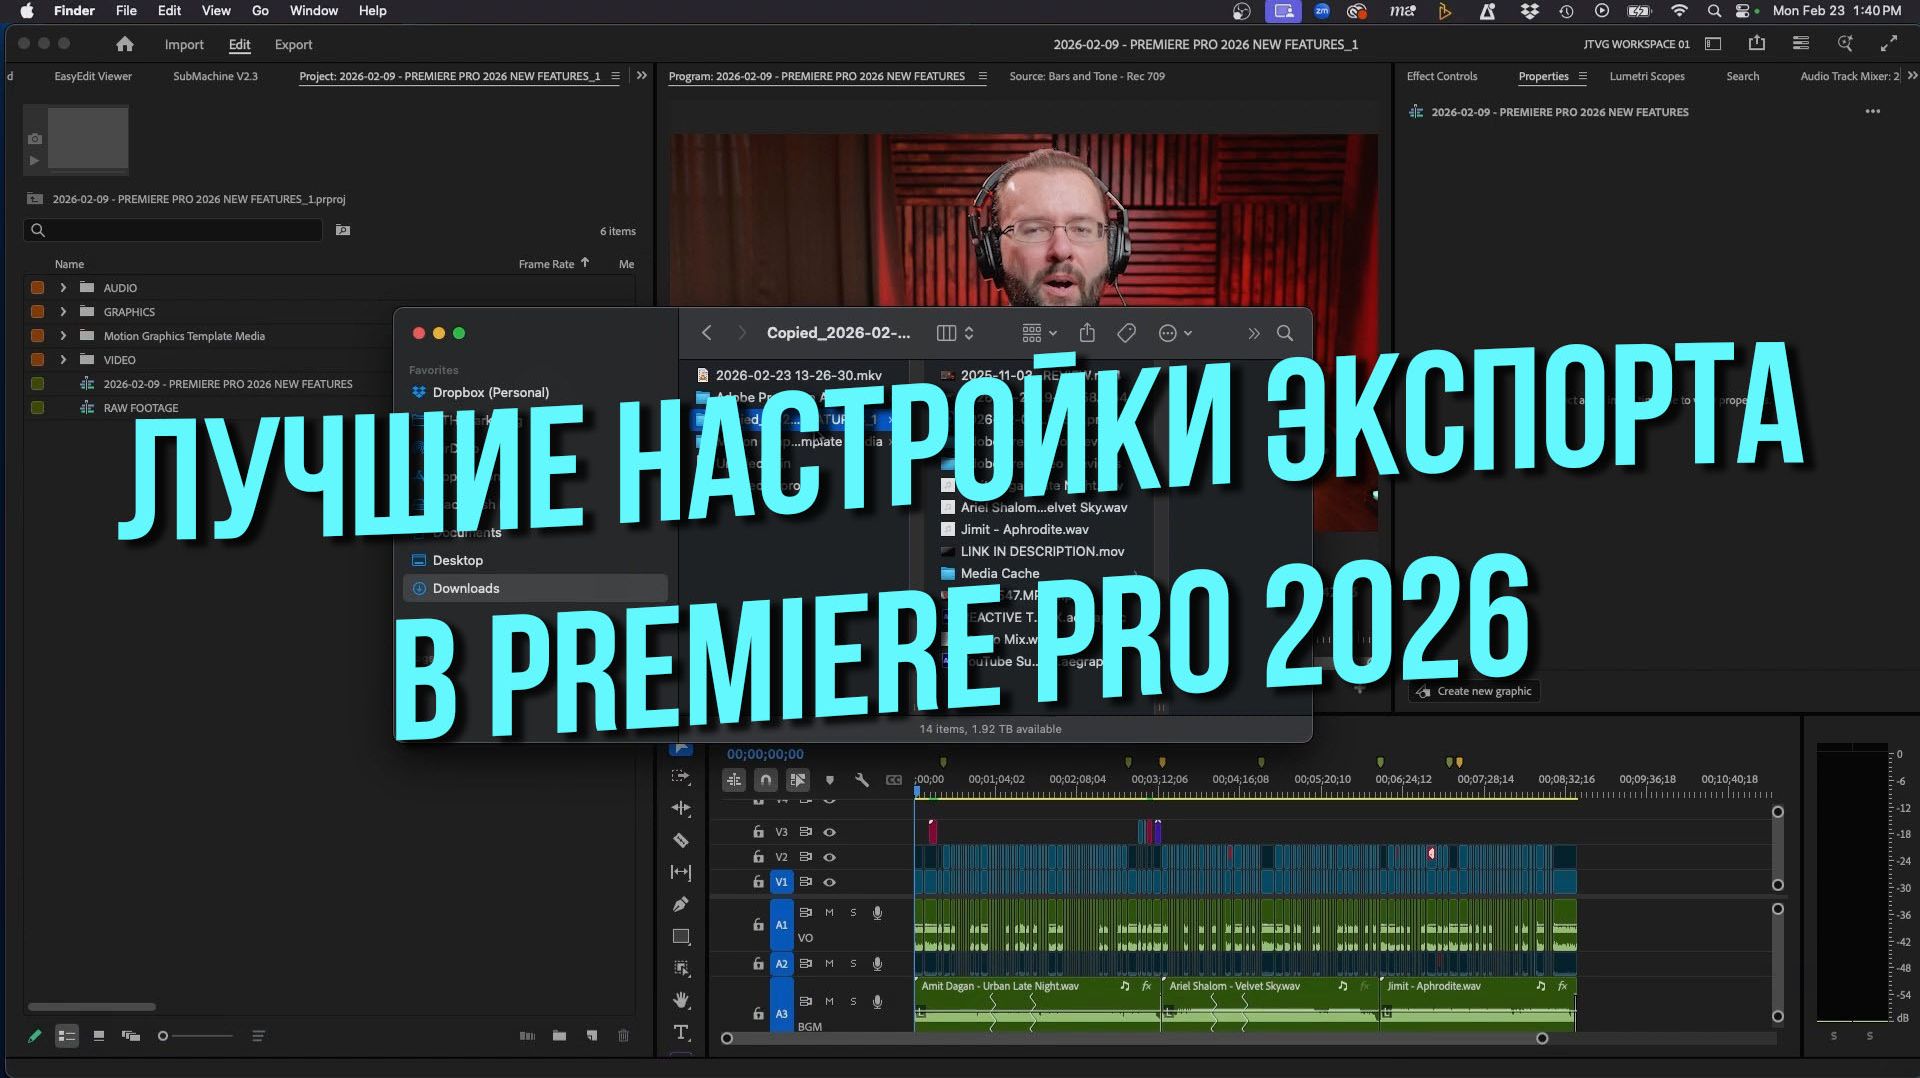Open the Lumetri Scopes tab
Viewport: 1920px width, 1078px height.
(1646, 76)
